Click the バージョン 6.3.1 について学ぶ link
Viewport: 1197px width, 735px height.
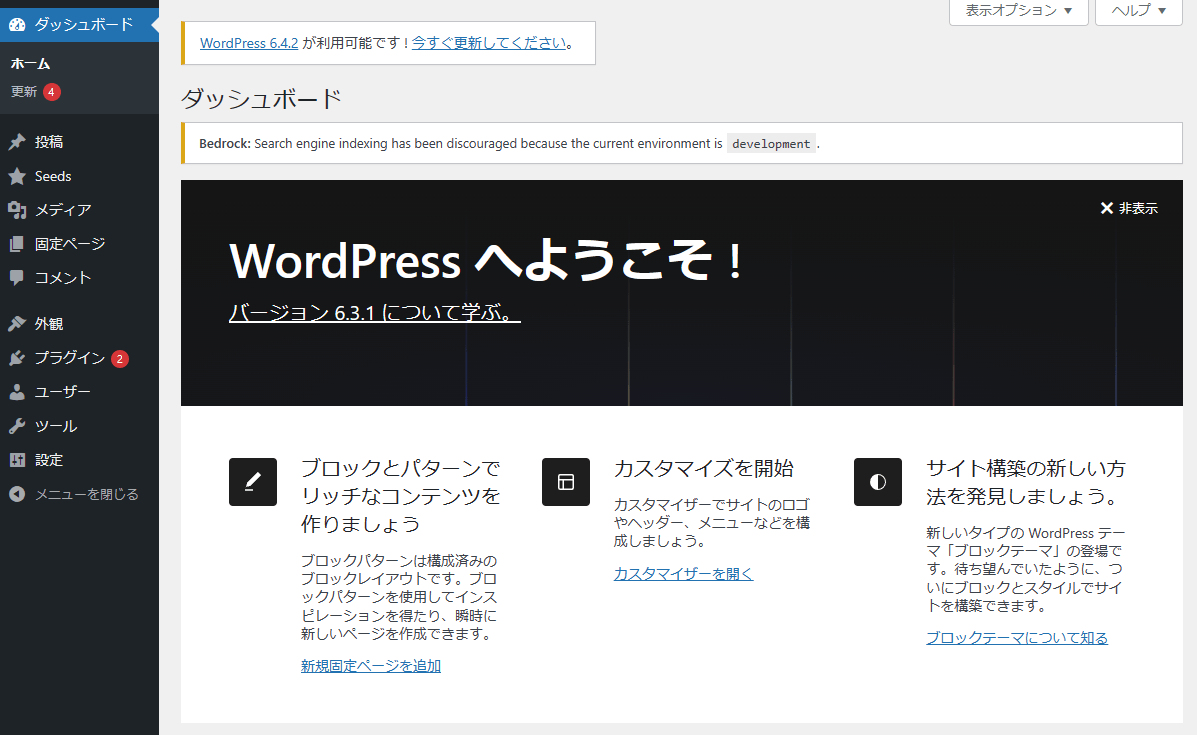tap(375, 312)
